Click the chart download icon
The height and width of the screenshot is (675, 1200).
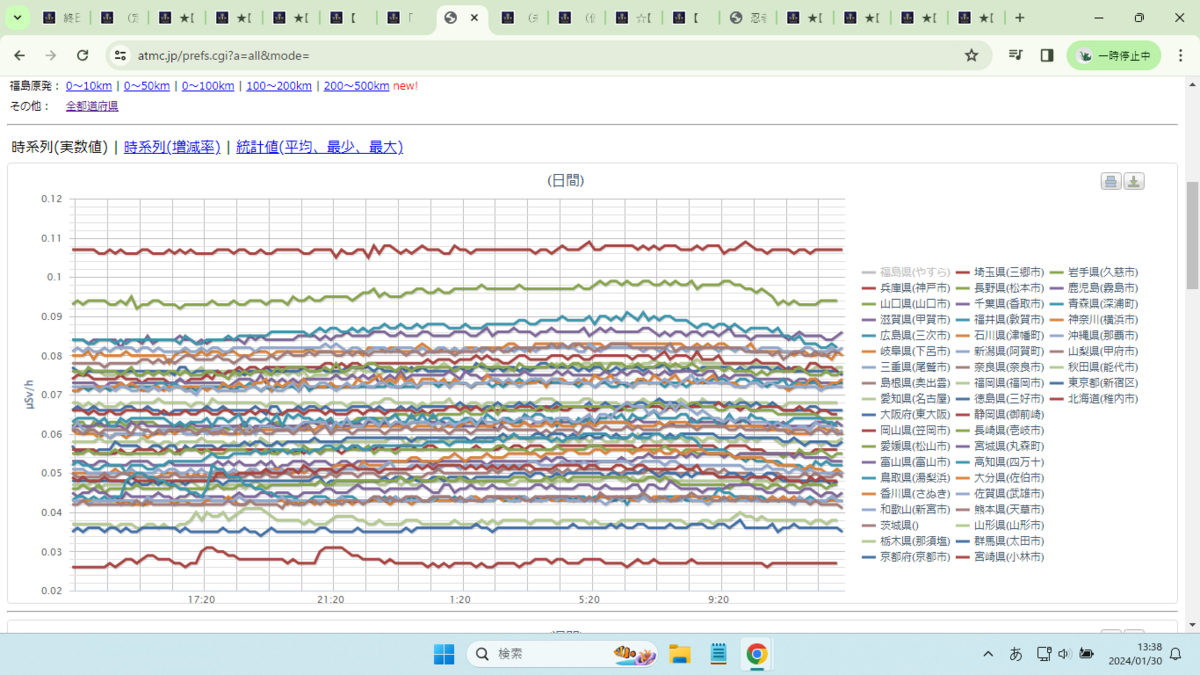[1134, 181]
